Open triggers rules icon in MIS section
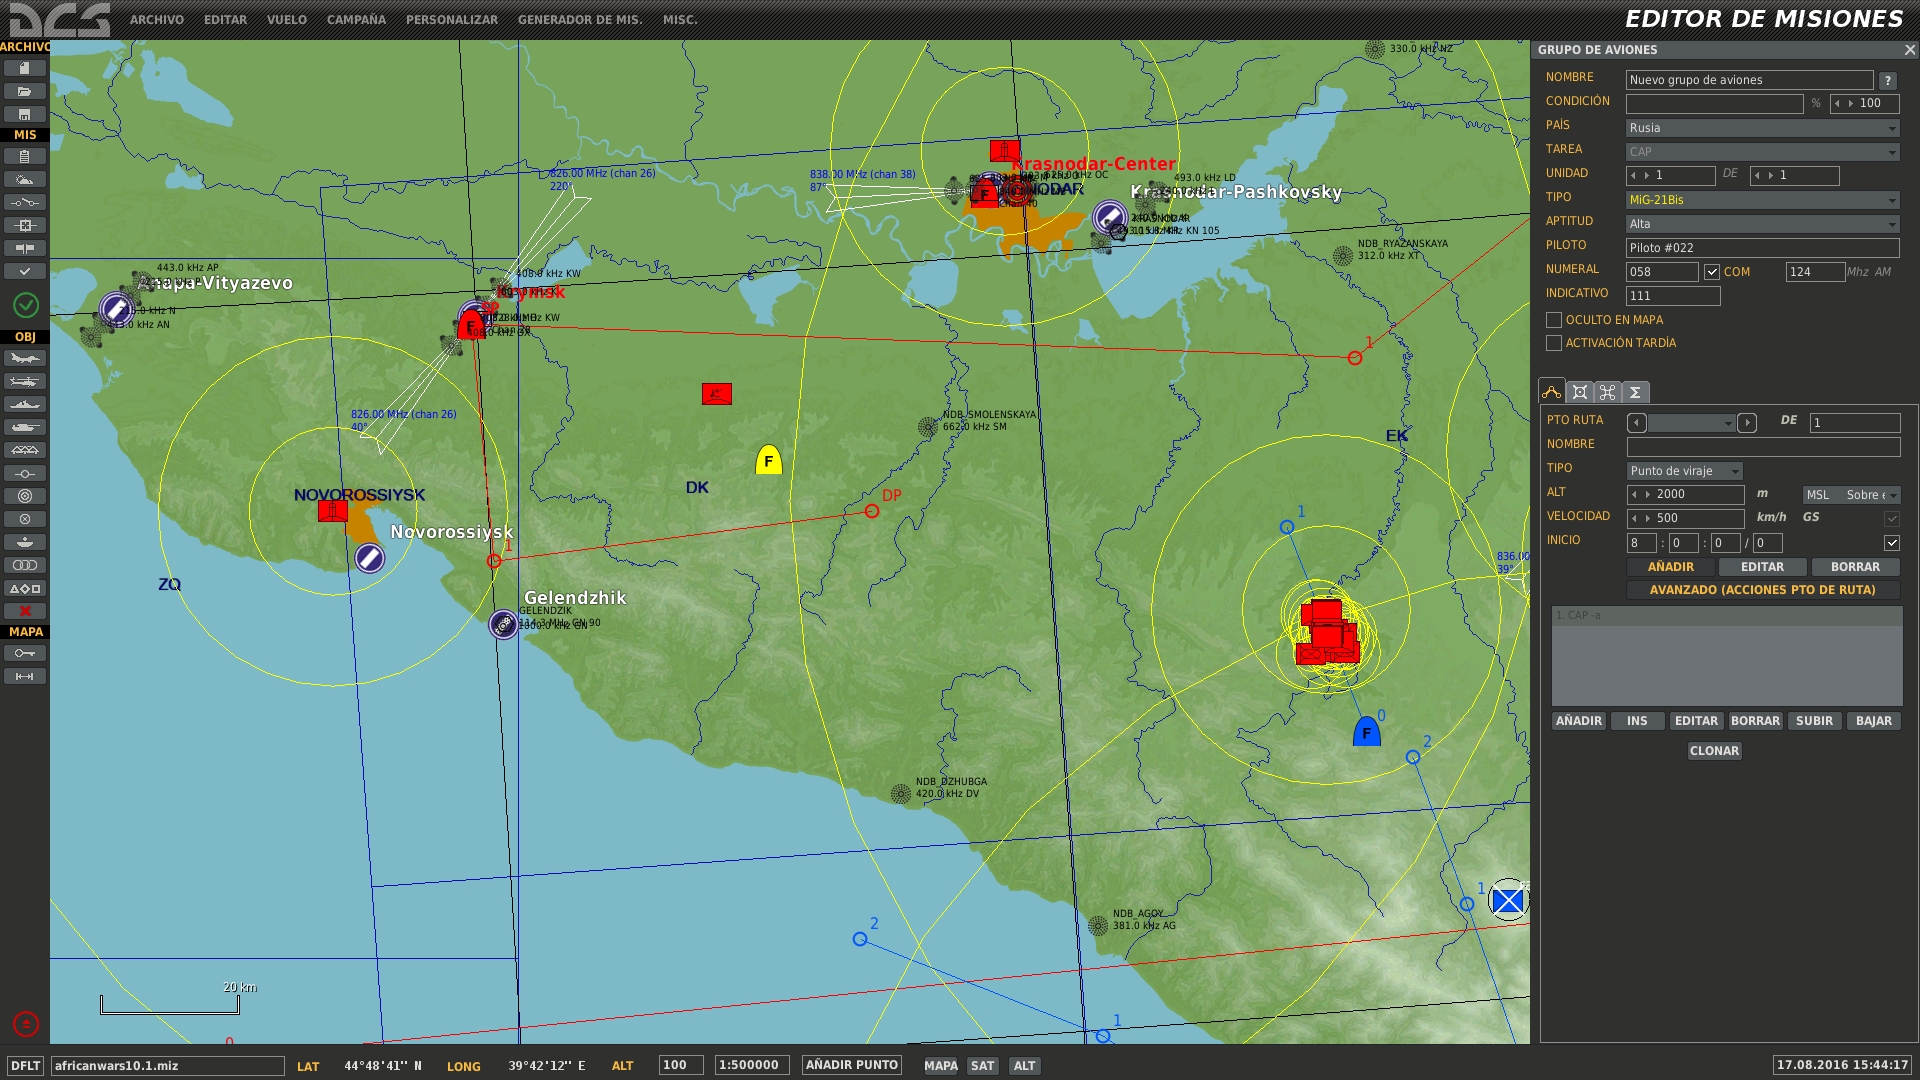 [x=25, y=202]
